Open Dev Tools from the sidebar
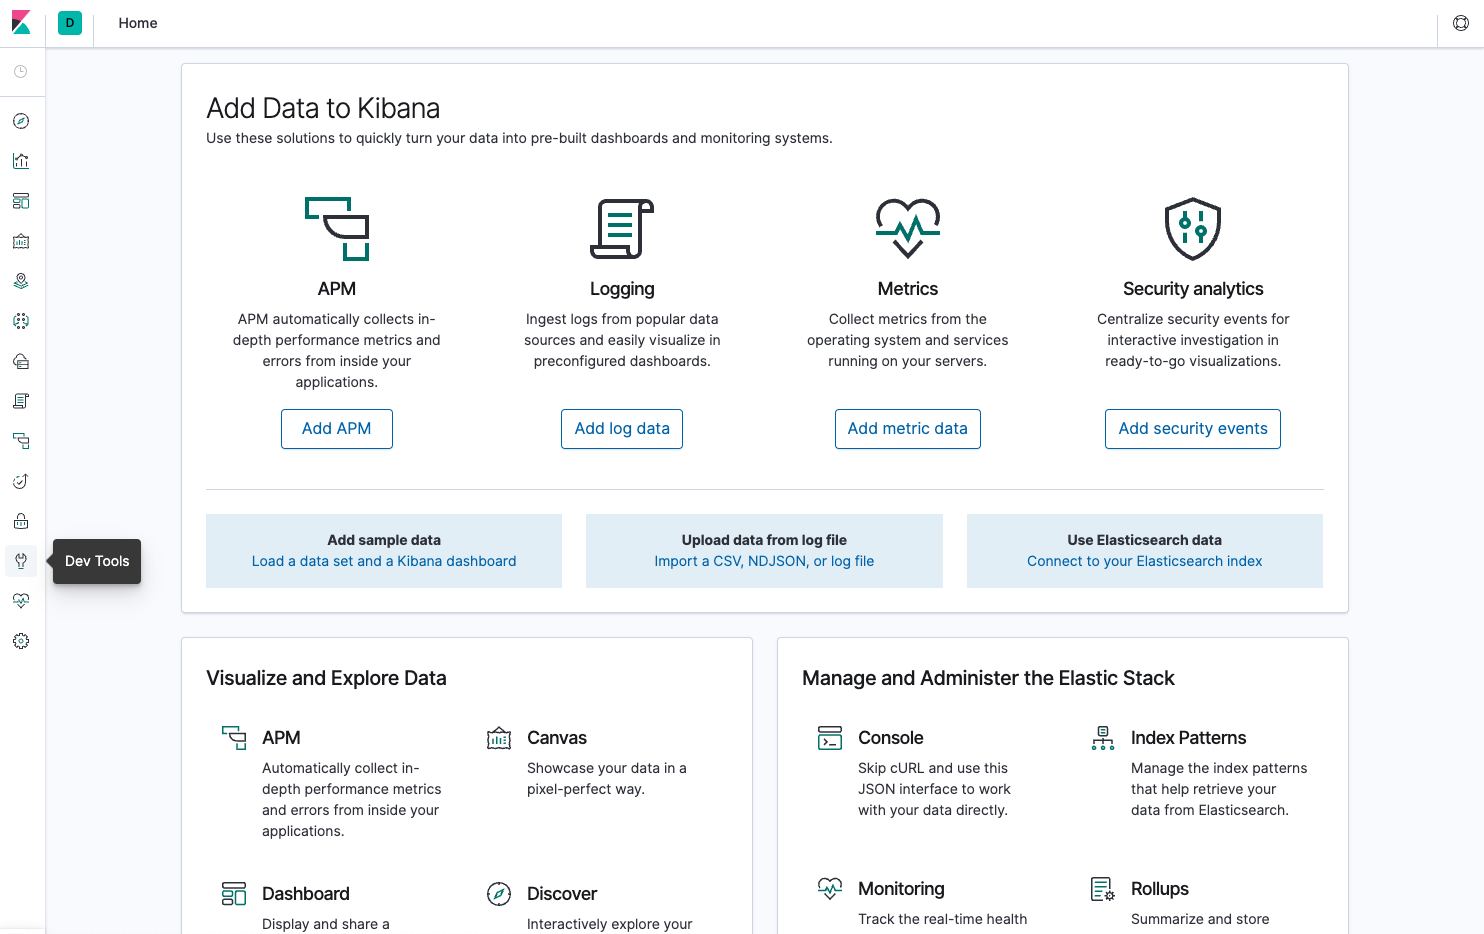The image size is (1484, 934). 21,561
